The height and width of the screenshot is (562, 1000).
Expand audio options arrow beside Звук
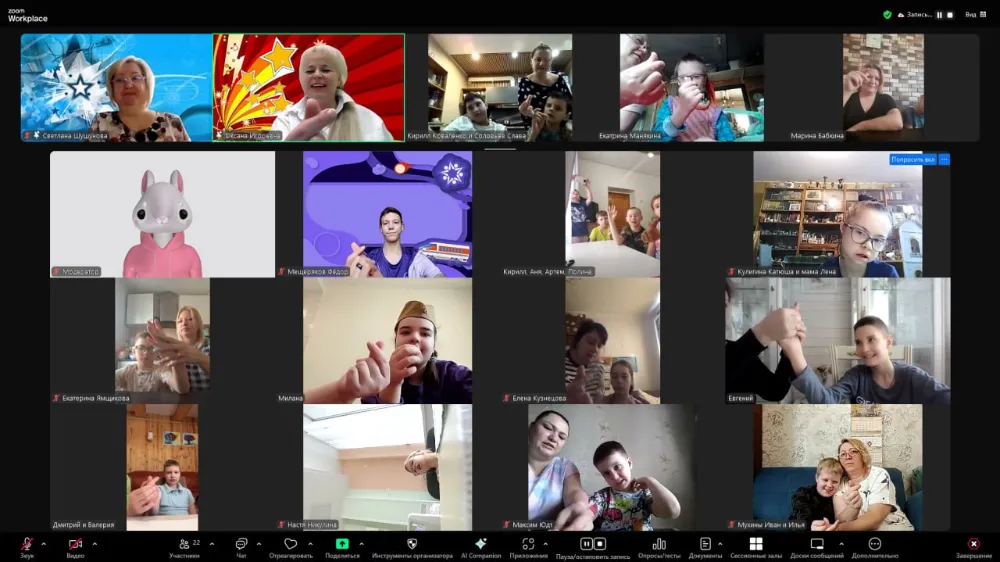coord(43,544)
